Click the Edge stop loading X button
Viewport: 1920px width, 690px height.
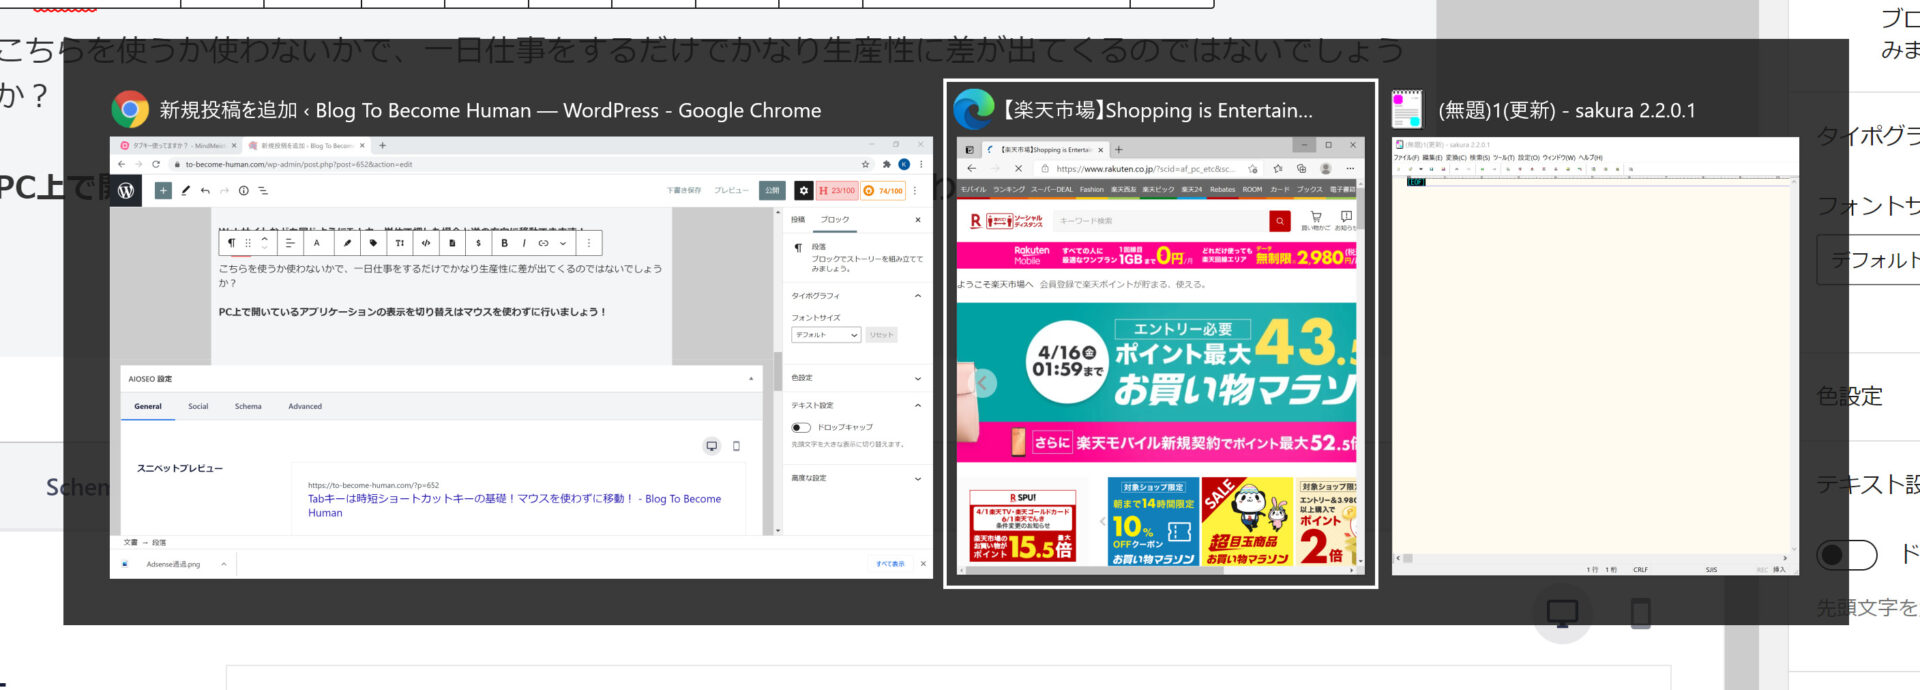(1018, 168)
